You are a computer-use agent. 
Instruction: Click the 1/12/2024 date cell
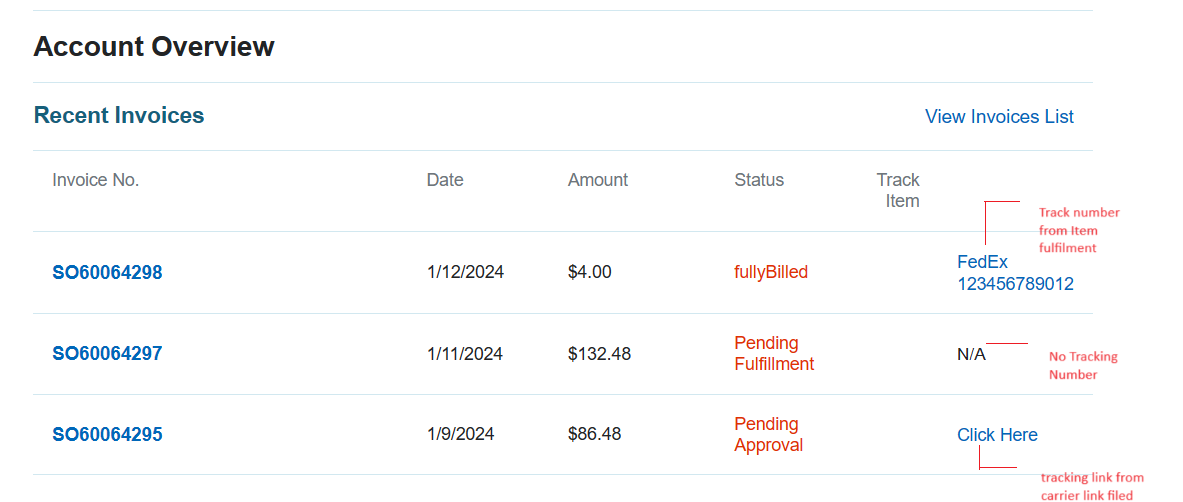[465, 272]
